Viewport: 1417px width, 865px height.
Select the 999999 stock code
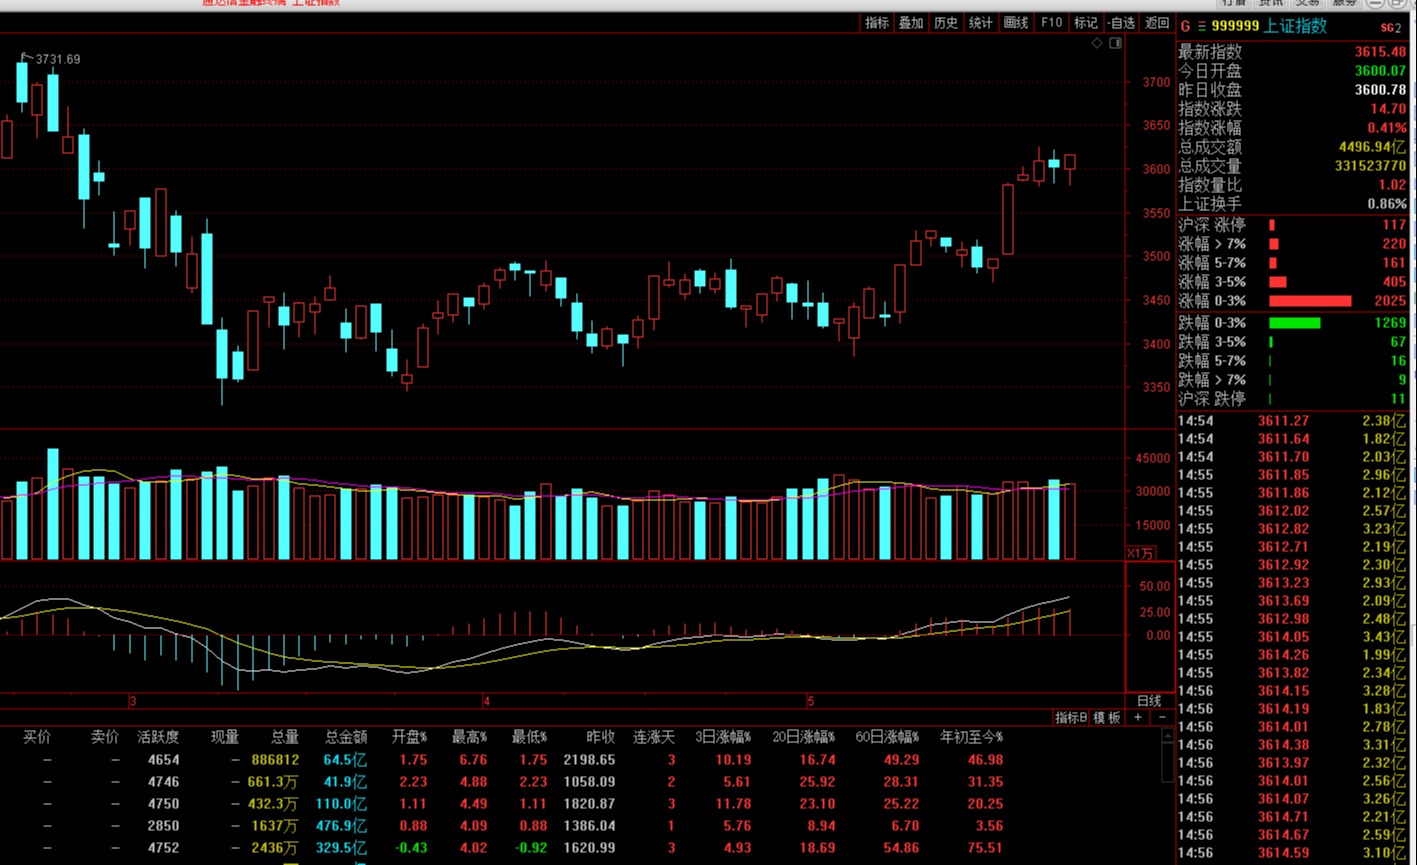coord(1235,26)
